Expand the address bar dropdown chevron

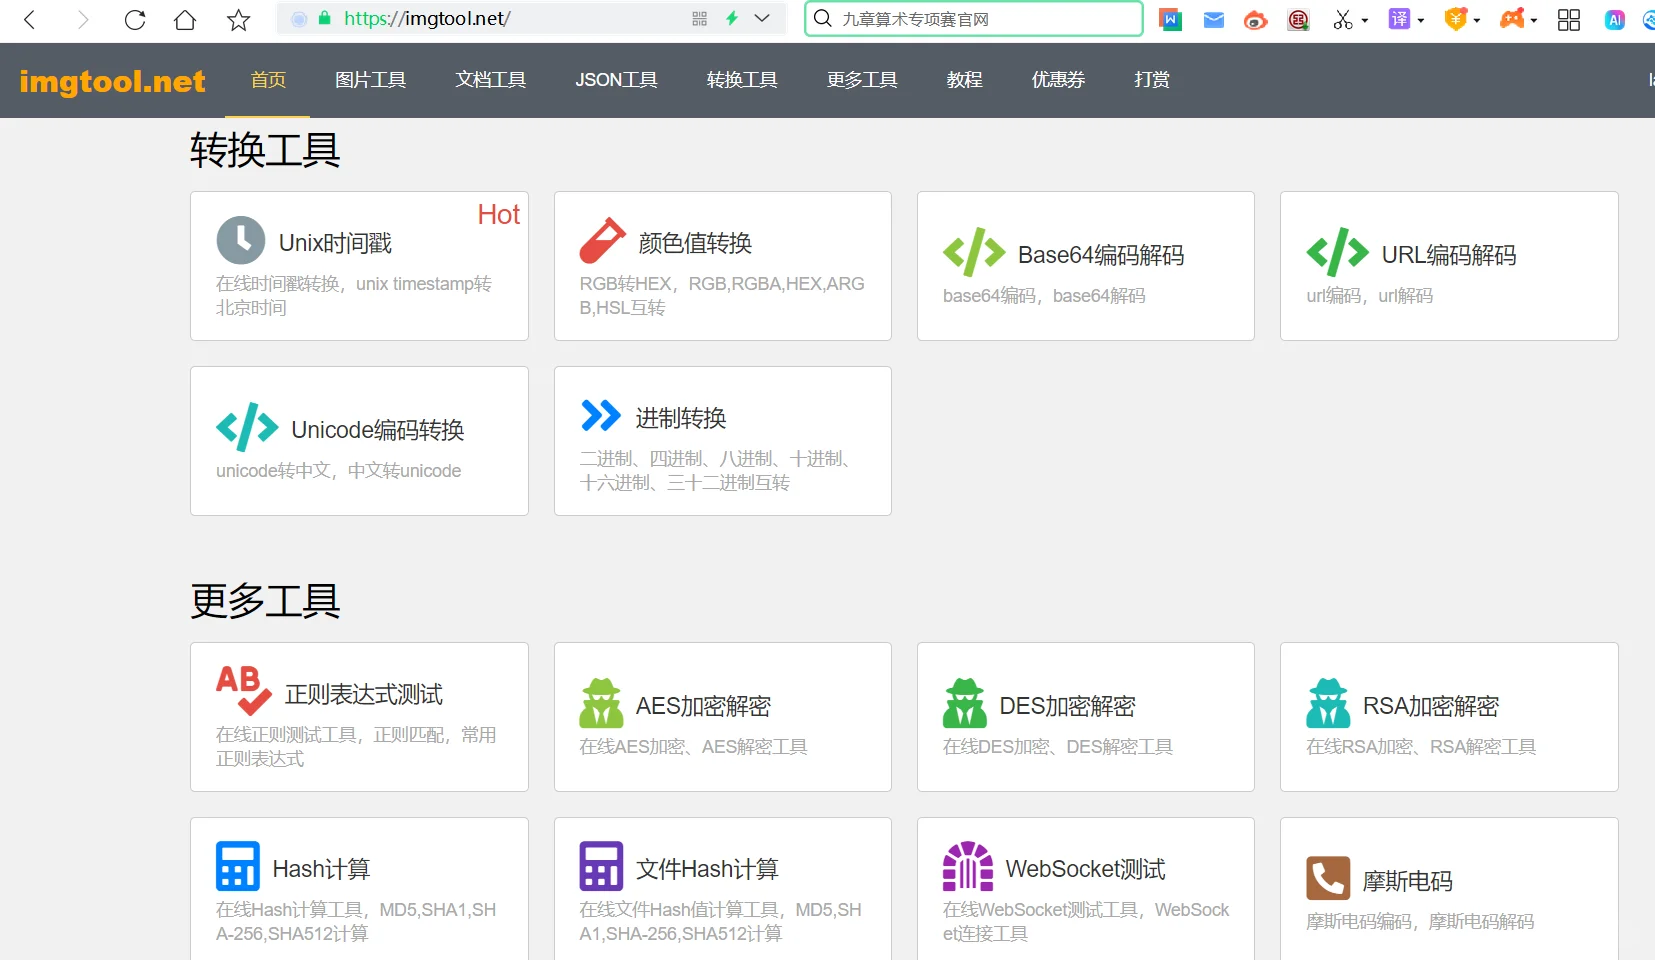762,18
